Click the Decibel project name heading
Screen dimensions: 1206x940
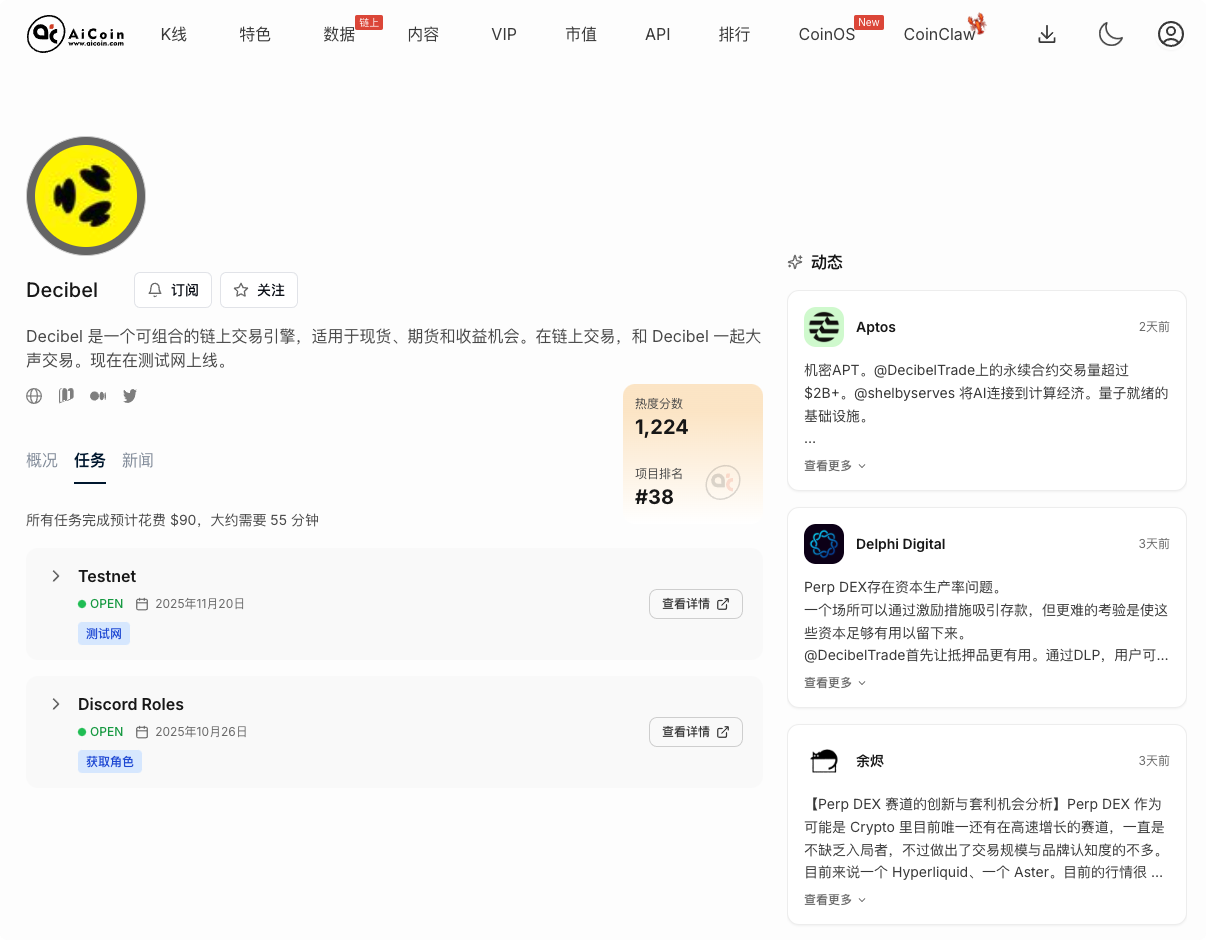[62, 290]
